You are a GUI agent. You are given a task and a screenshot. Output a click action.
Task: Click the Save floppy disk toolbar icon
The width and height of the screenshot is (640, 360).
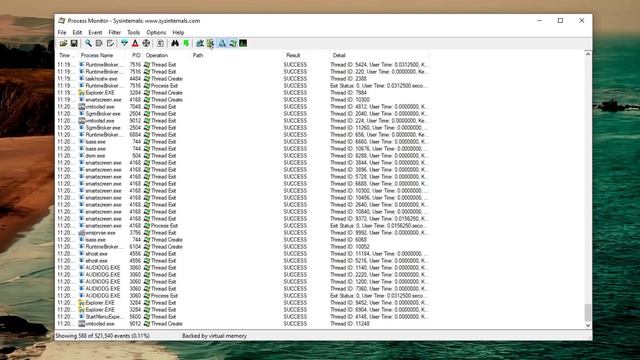(x=74, y=43)
